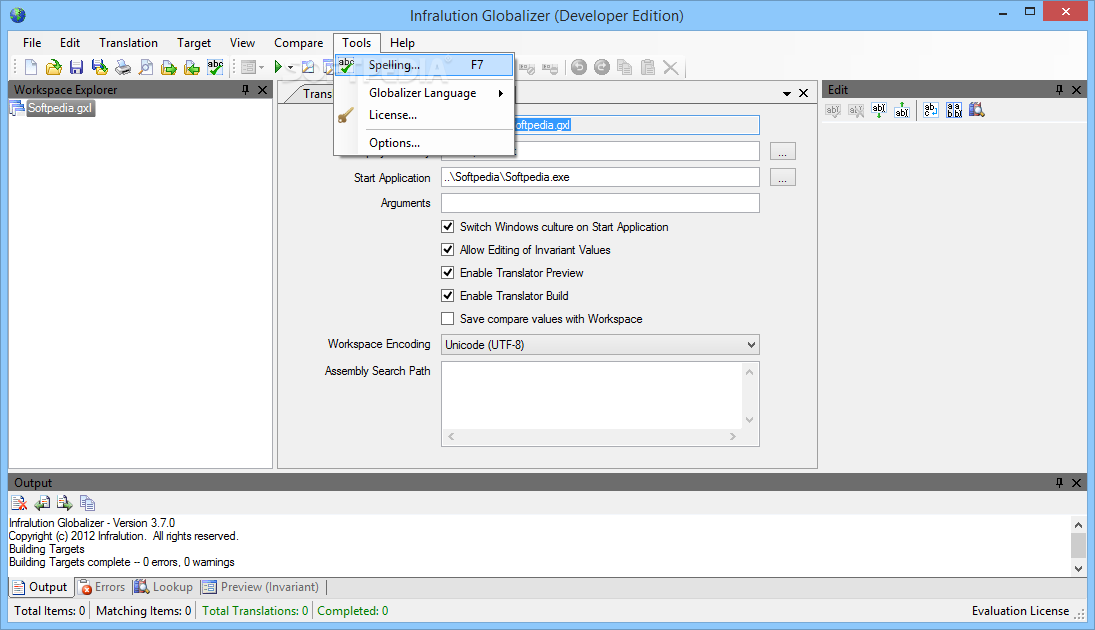The image size is (1095, 630).
Task: Click the export folder icon with green arrow right
Action: click(169, 67)
